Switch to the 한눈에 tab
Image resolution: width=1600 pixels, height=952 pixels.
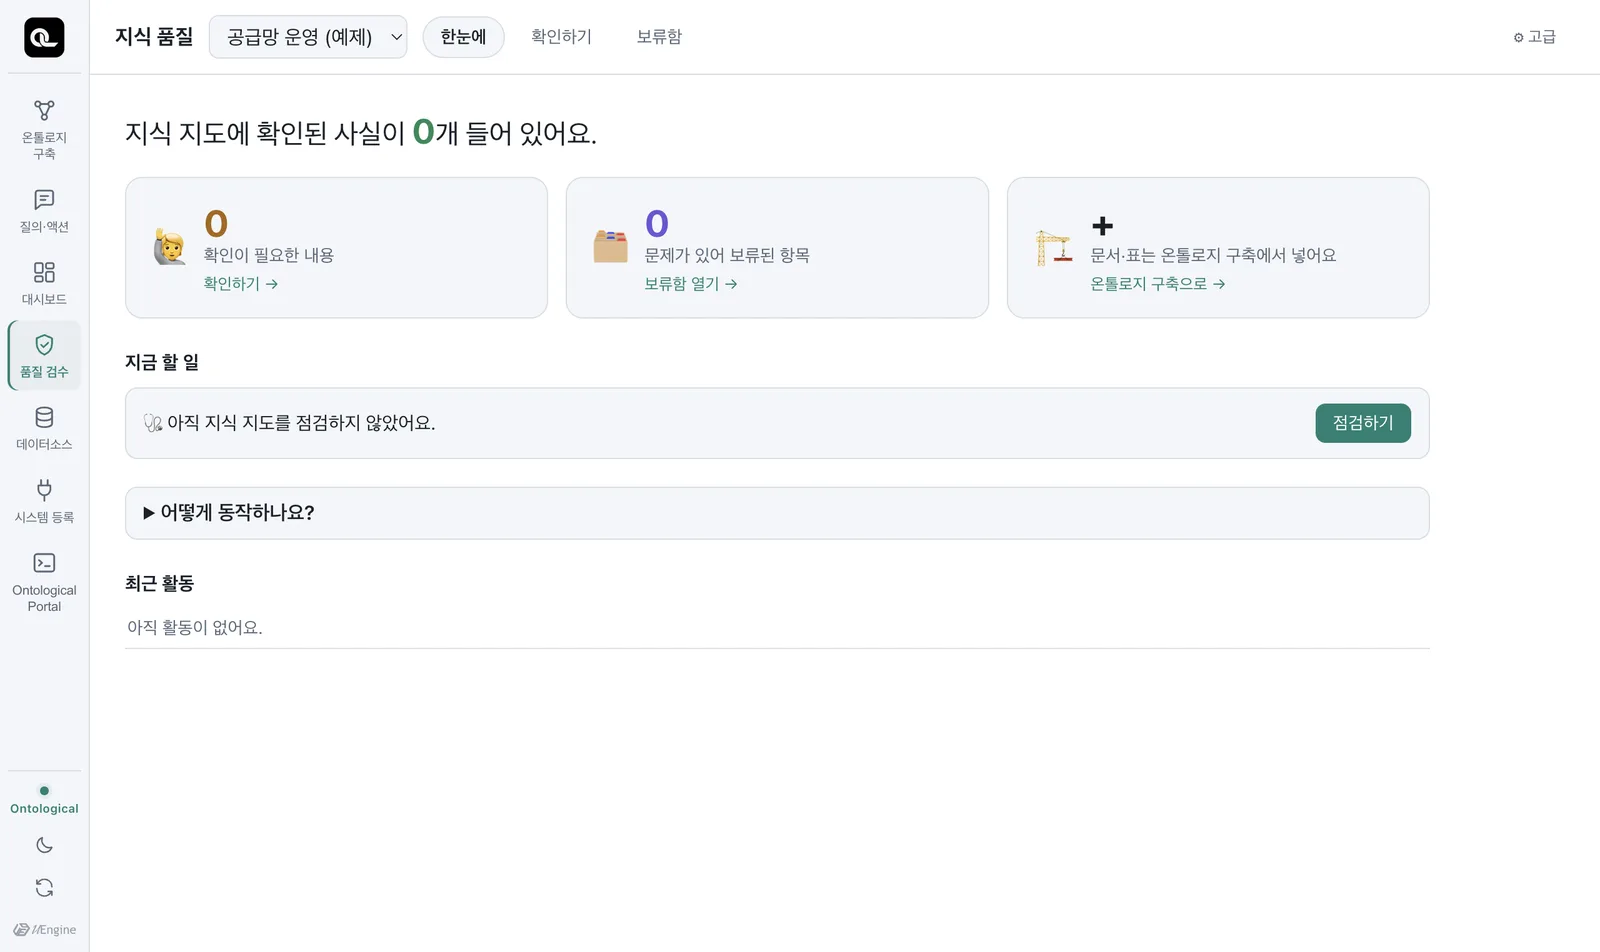[x=464, y=37]
